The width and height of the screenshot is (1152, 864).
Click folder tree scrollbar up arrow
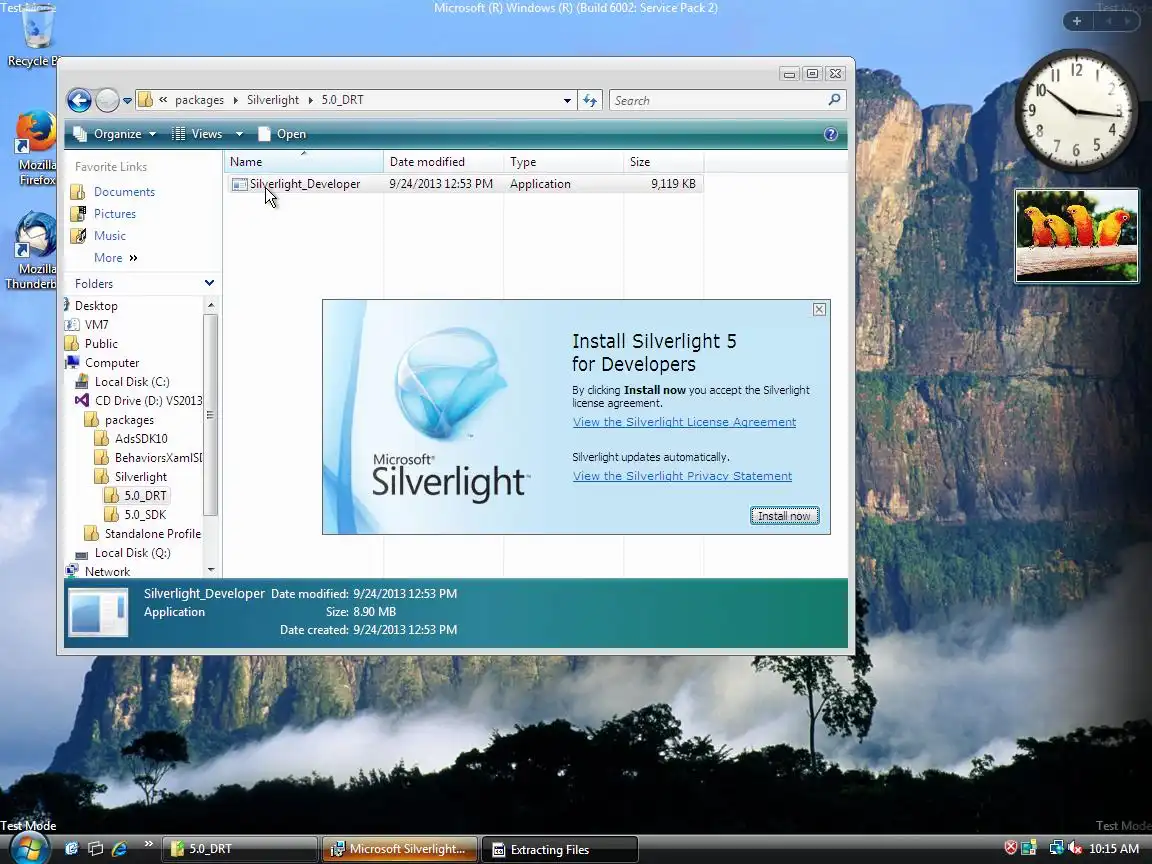[211, 305]
